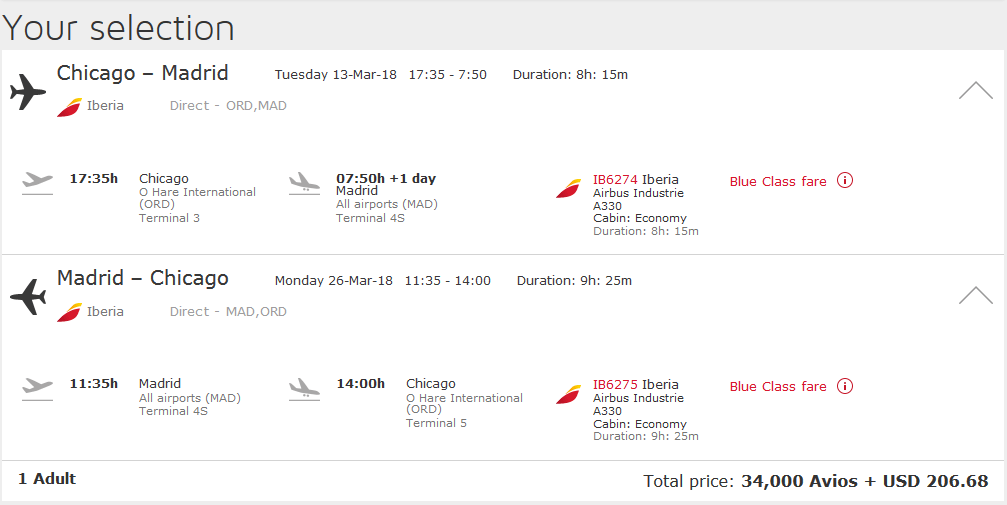The height and width of the screenshot is (505, 1007).
Task: Click the Iberia logo next to IB6275
Action: (x=568, y=394)
